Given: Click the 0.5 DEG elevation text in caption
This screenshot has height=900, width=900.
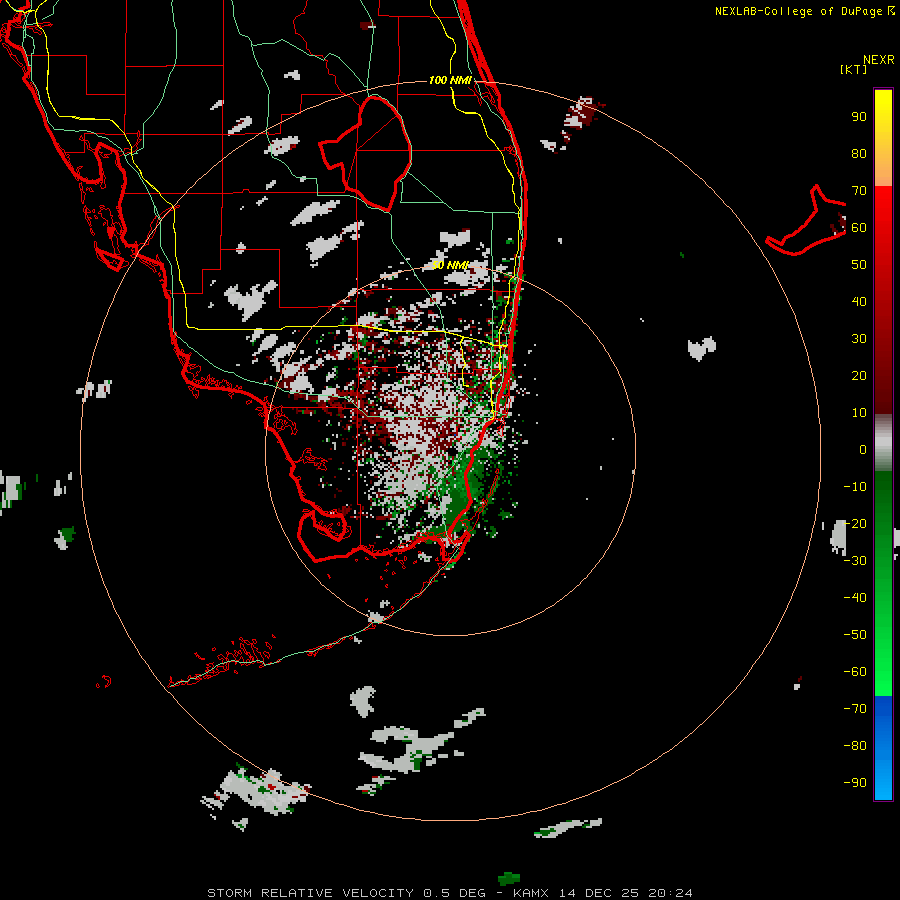Looking at the screenshot, I should click(454, 893).
